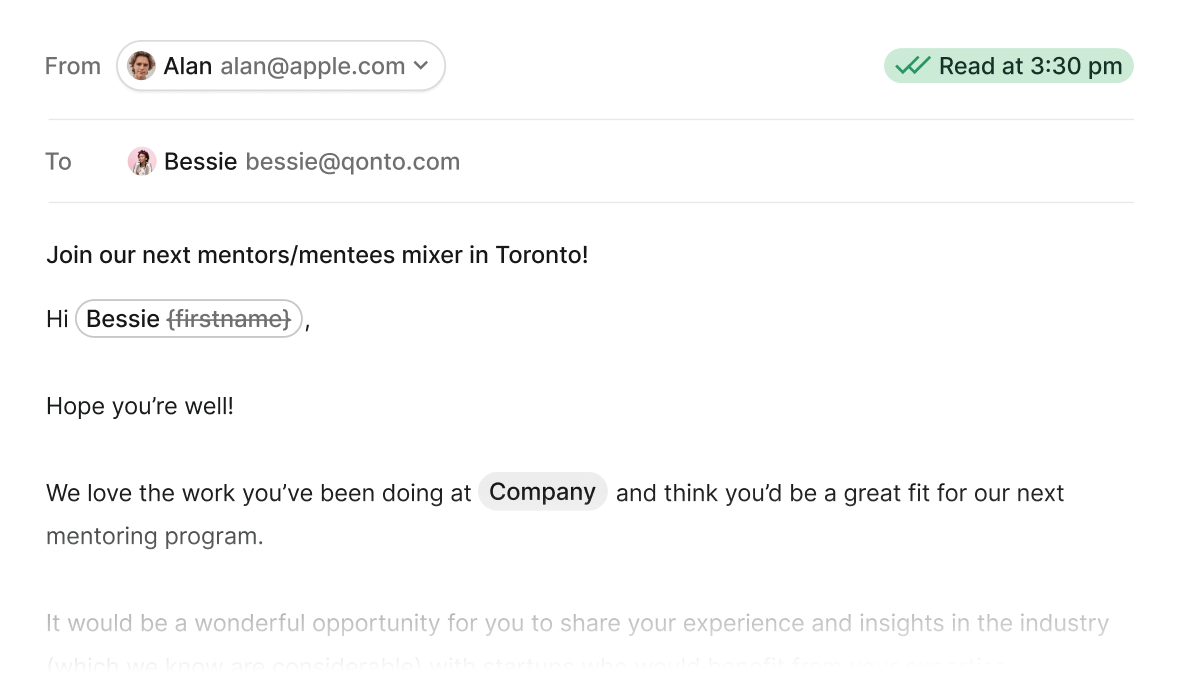Screen dimensions: 1200x675
Task: Click the struck-through {firstname} placeholder
Action: pos(229,319)
